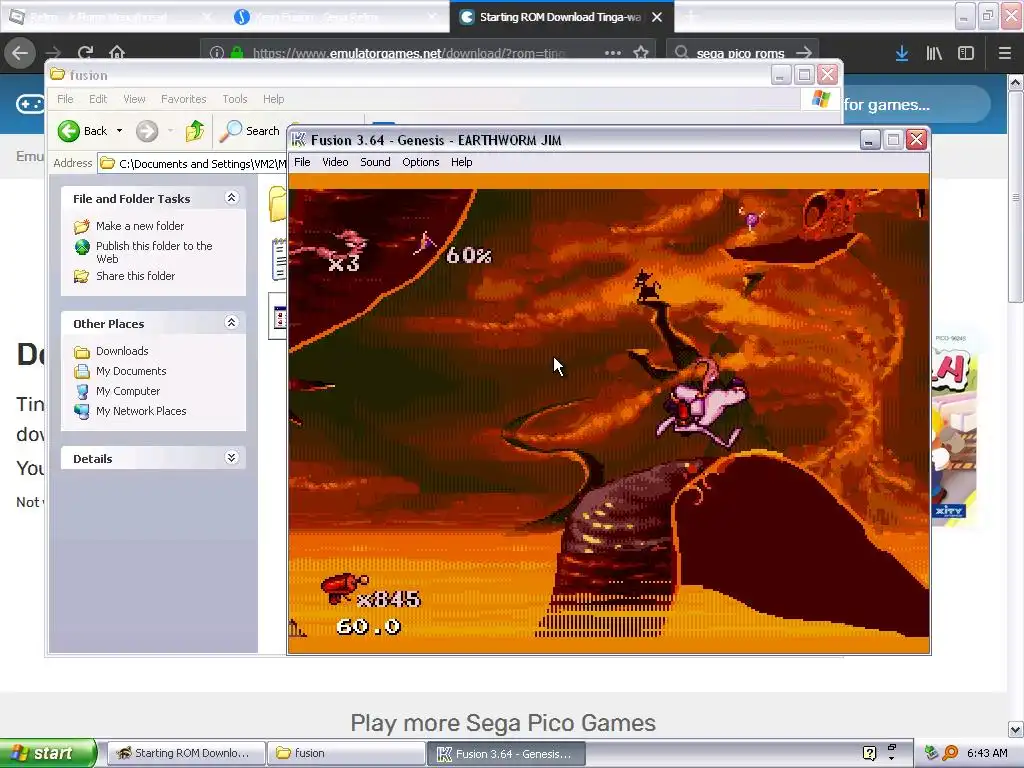
Task: Open the Edit menu in fusion folder window
Action: tap(98, 99)
